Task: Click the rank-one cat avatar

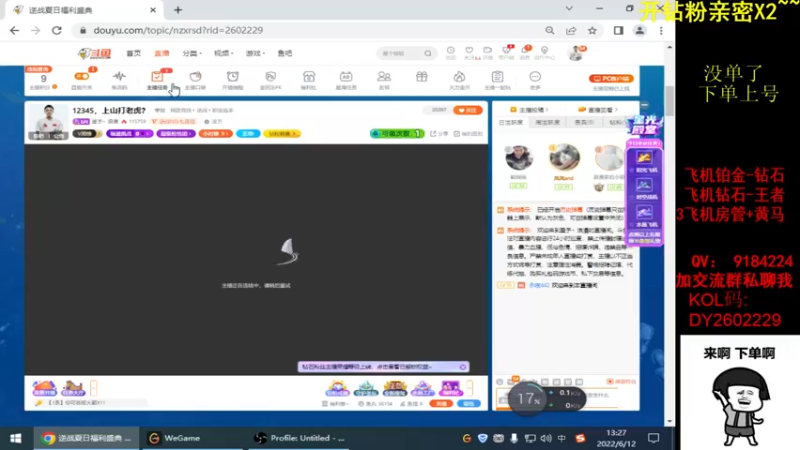Action: tap(564, 158)
